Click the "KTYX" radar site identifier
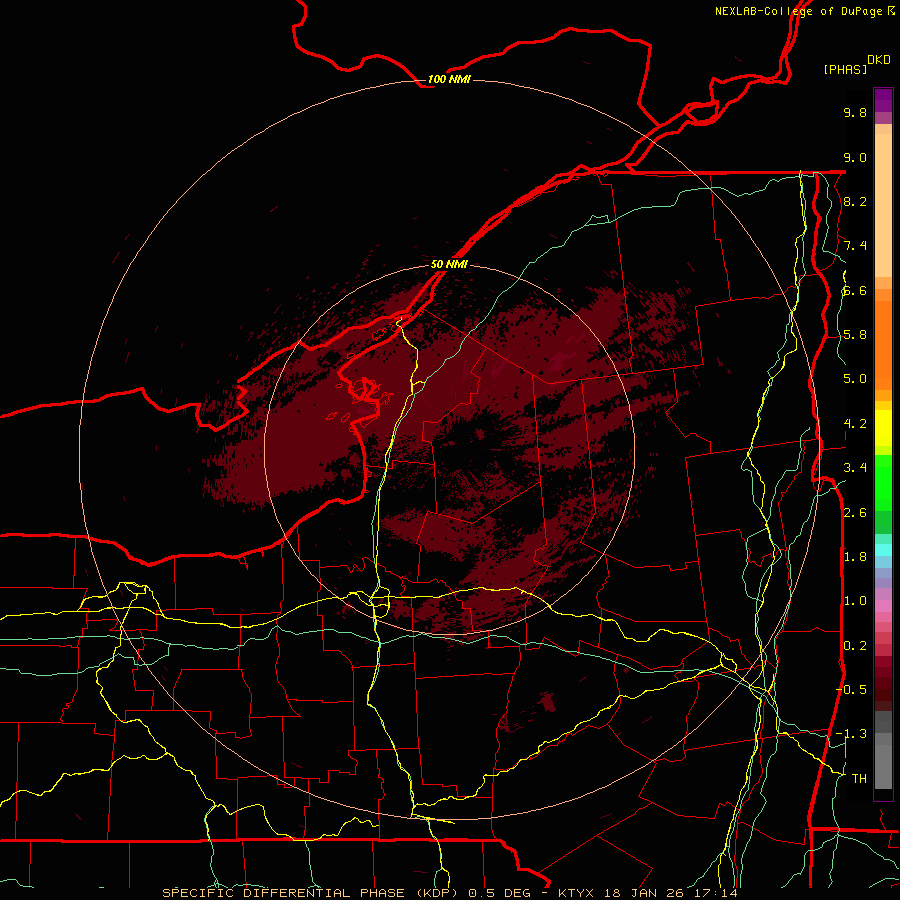This screenshot has height=900, width=900. tap(577, 893)
